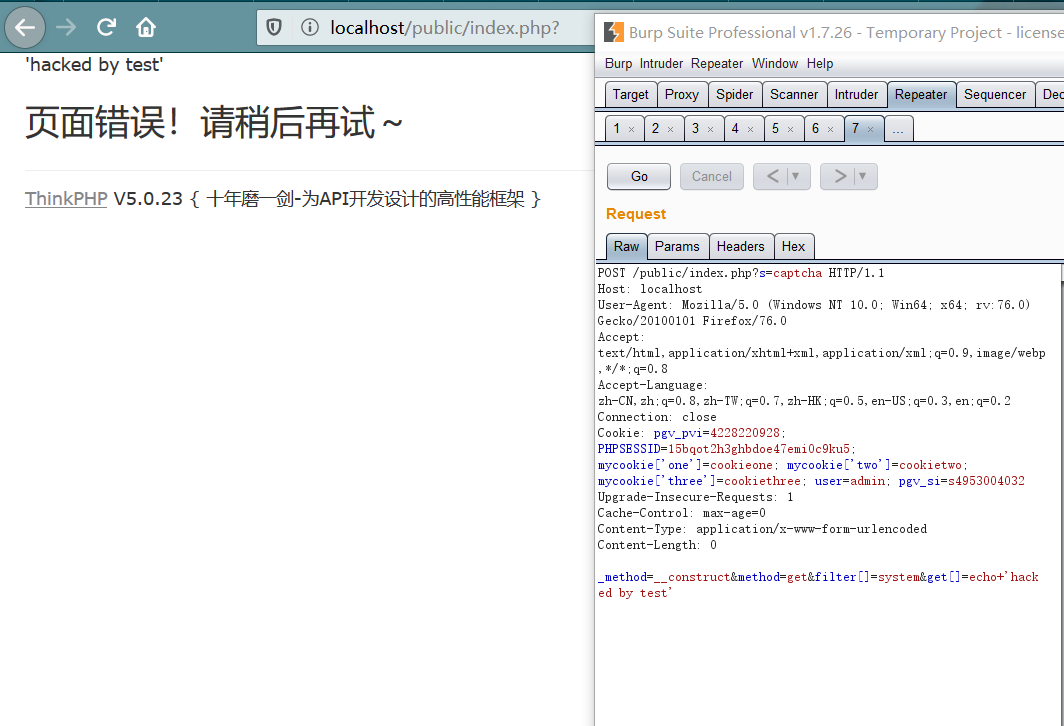The height and width of the screenshot is (726, 1064).
Task: Switch to the Intruder tool tab
Action: [x=856, y=94]
